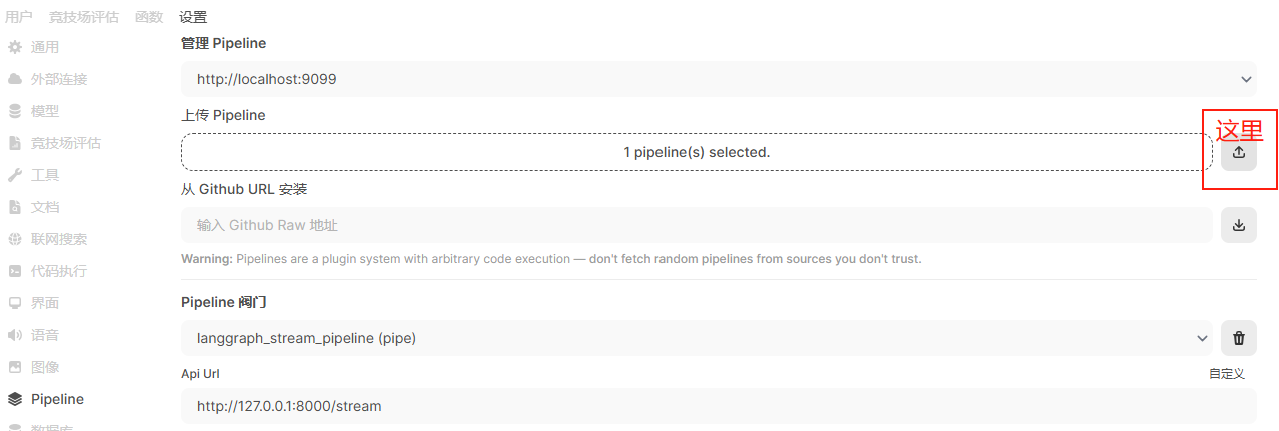Click the speaker icon for 语音
Viewport: 1279px width, 431px height.
pos(15,335)
